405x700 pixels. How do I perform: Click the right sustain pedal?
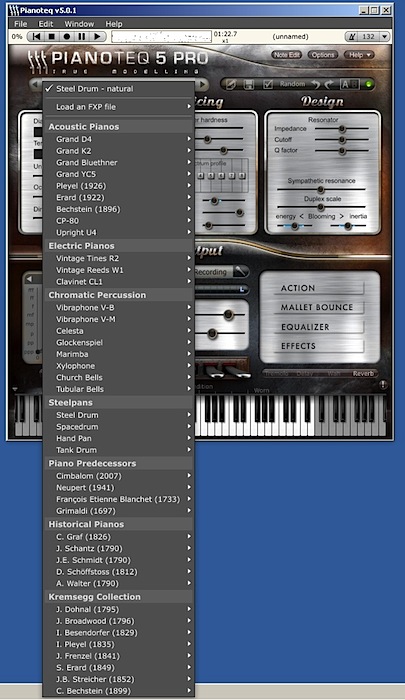click(237, 371)
